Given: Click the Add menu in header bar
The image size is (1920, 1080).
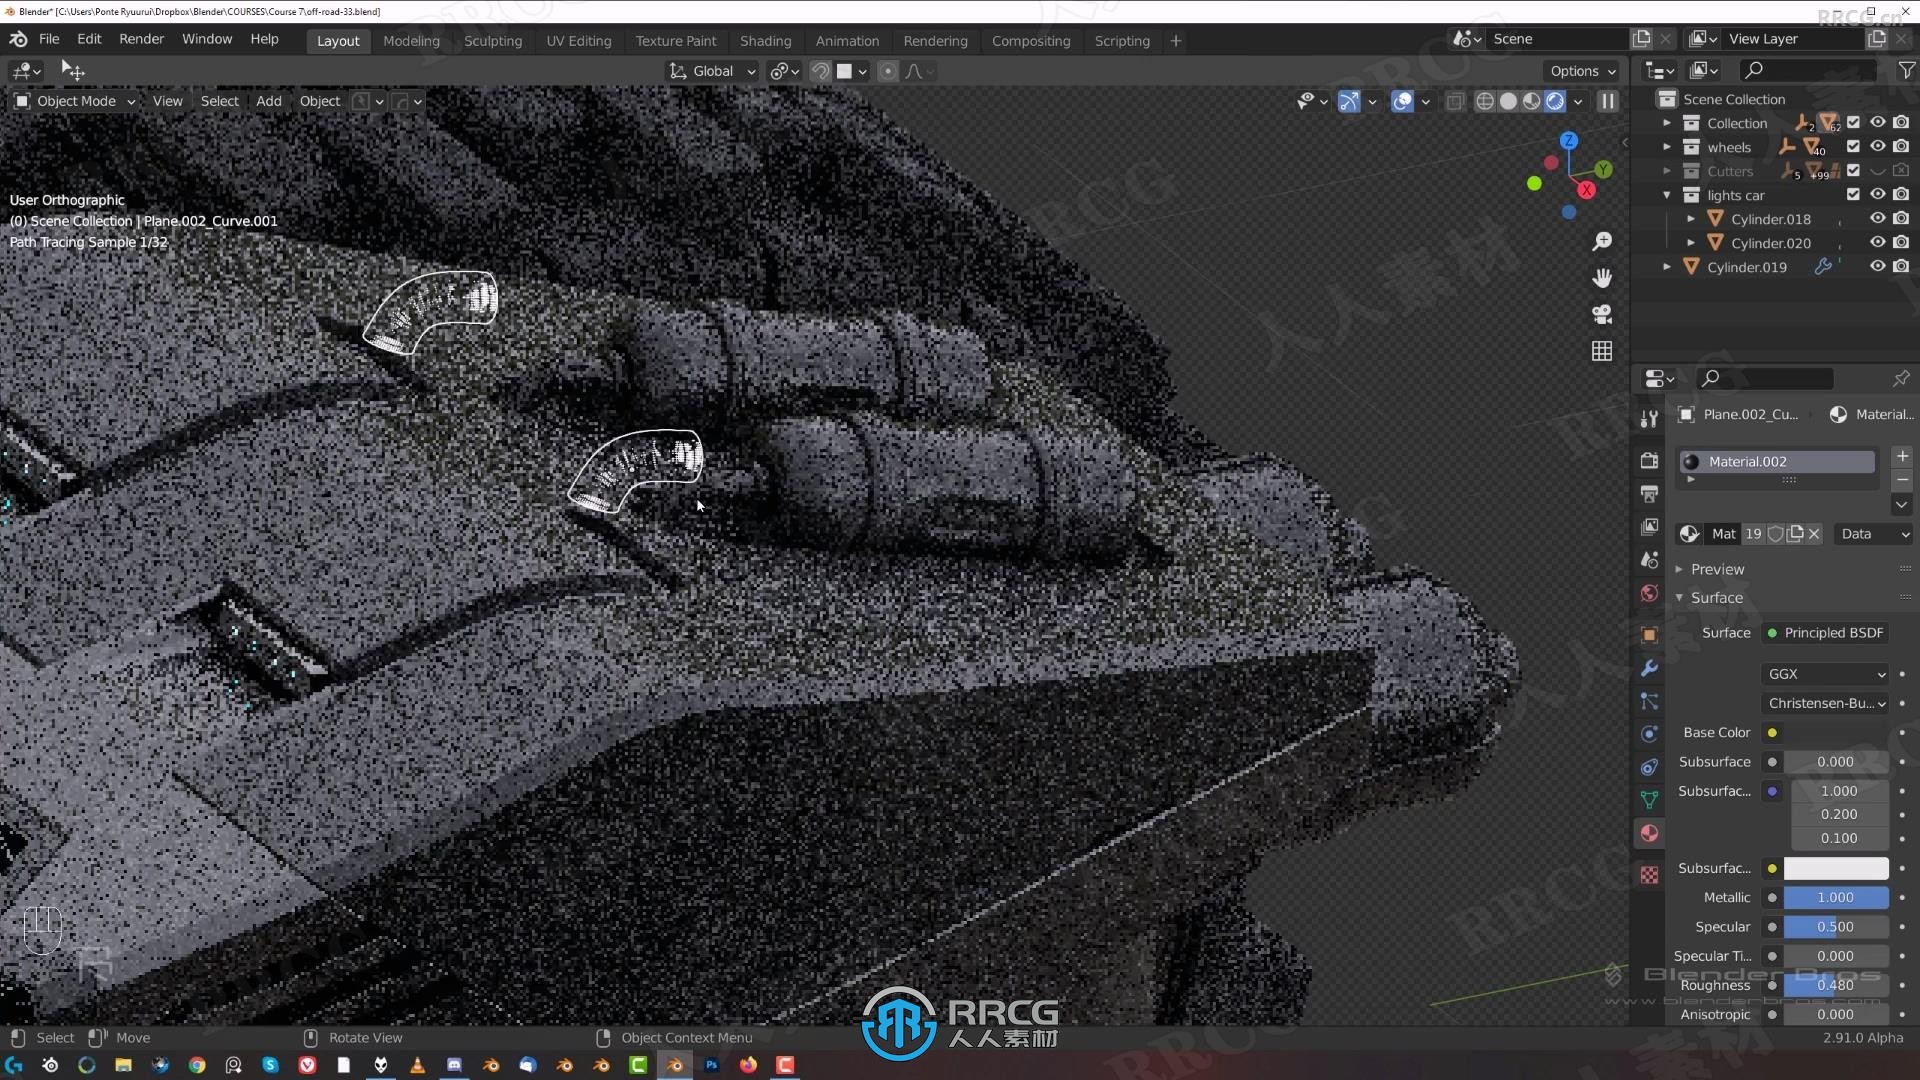Looking at the screenshot, I should tap(268, 102).
